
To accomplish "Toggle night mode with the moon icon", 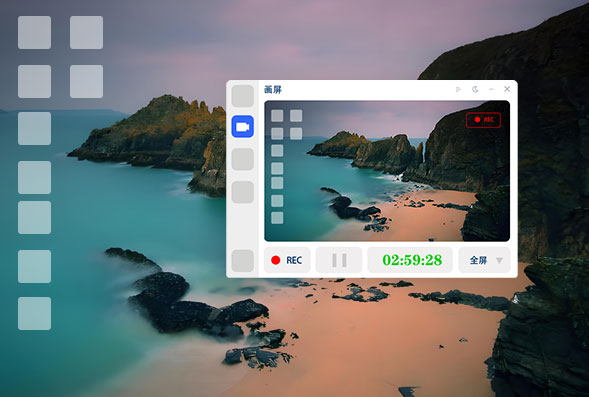I will [x=475, y=89].
